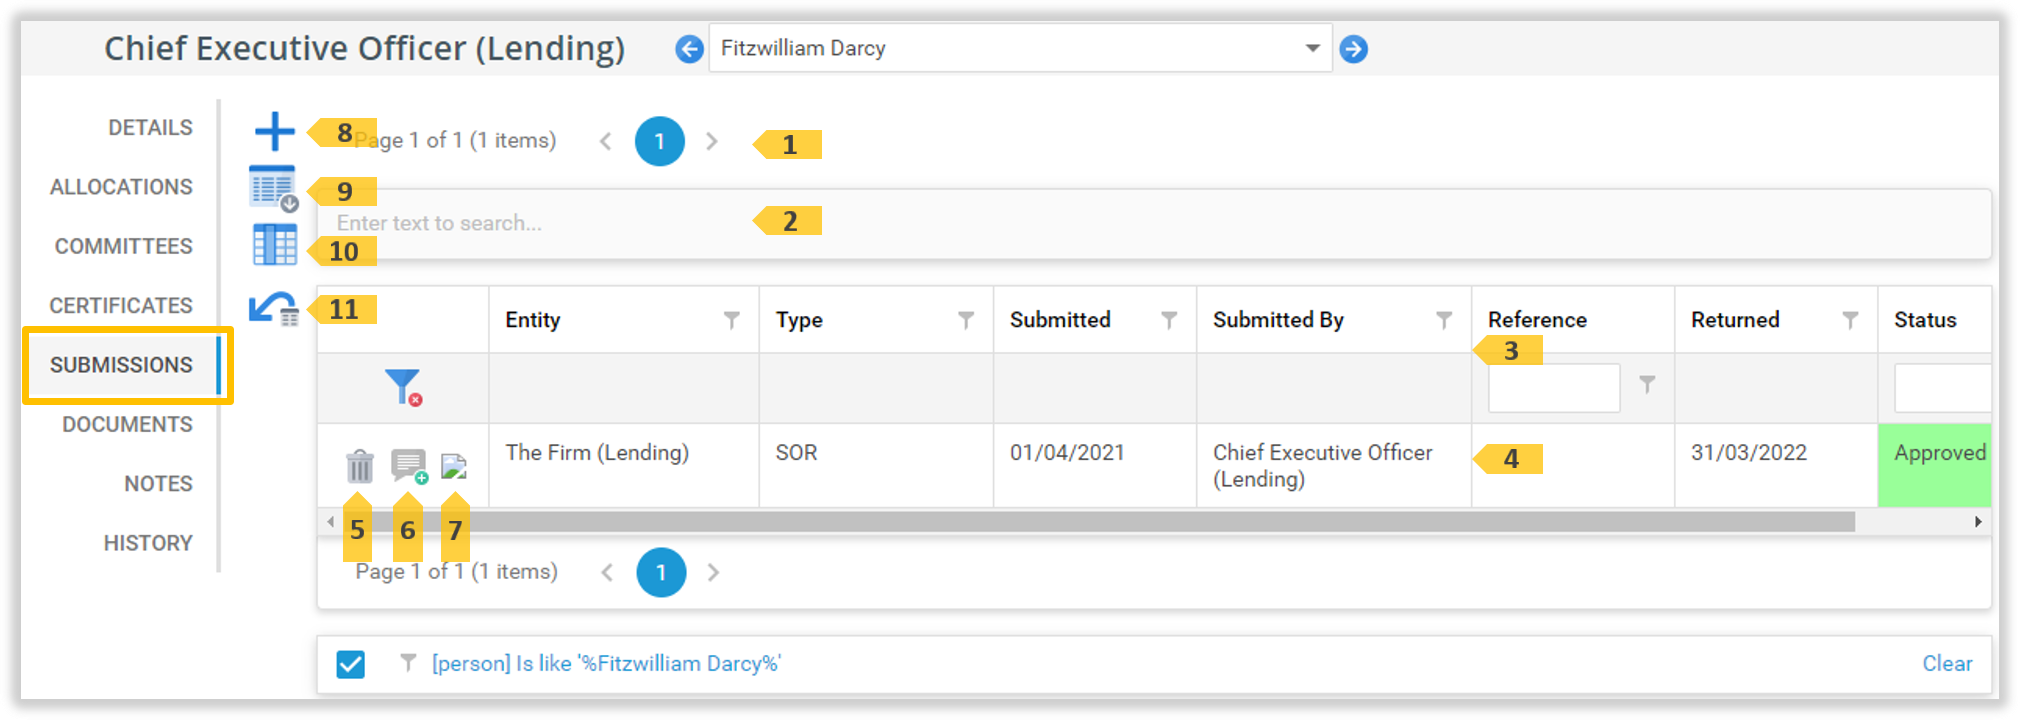Open the Entity column filter

coord(732,320)
